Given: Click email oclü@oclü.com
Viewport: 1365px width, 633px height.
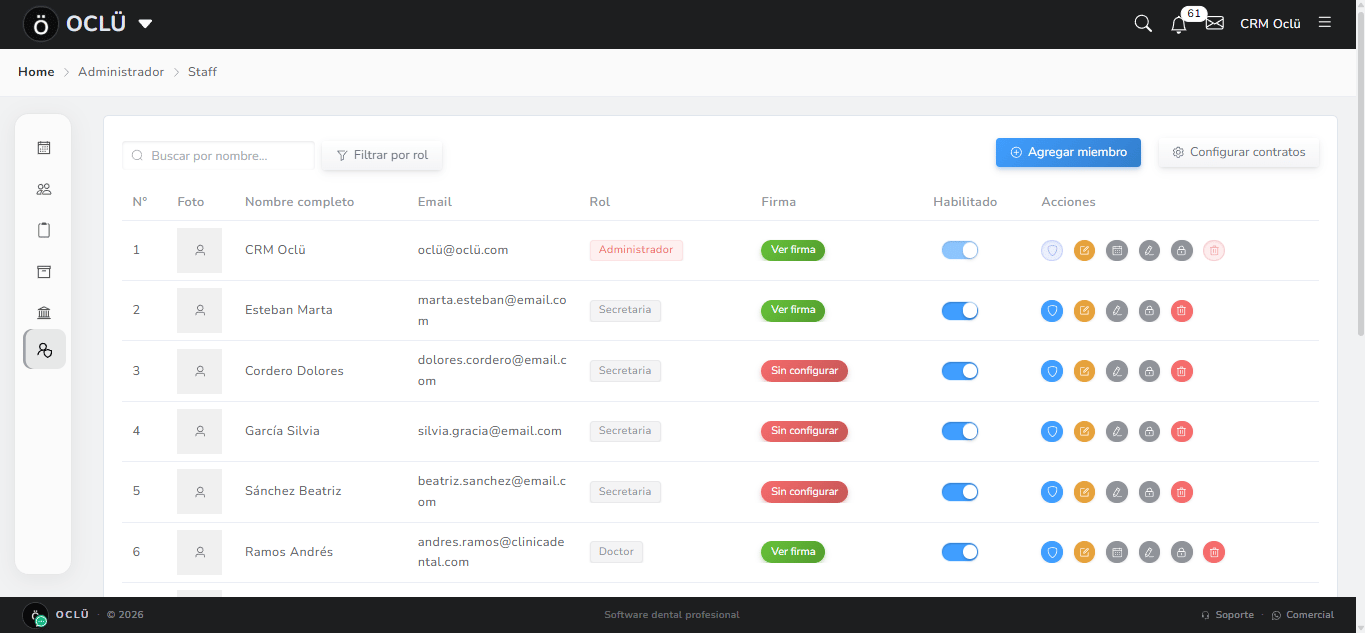Looking at the screenshot, I should 463,250.
